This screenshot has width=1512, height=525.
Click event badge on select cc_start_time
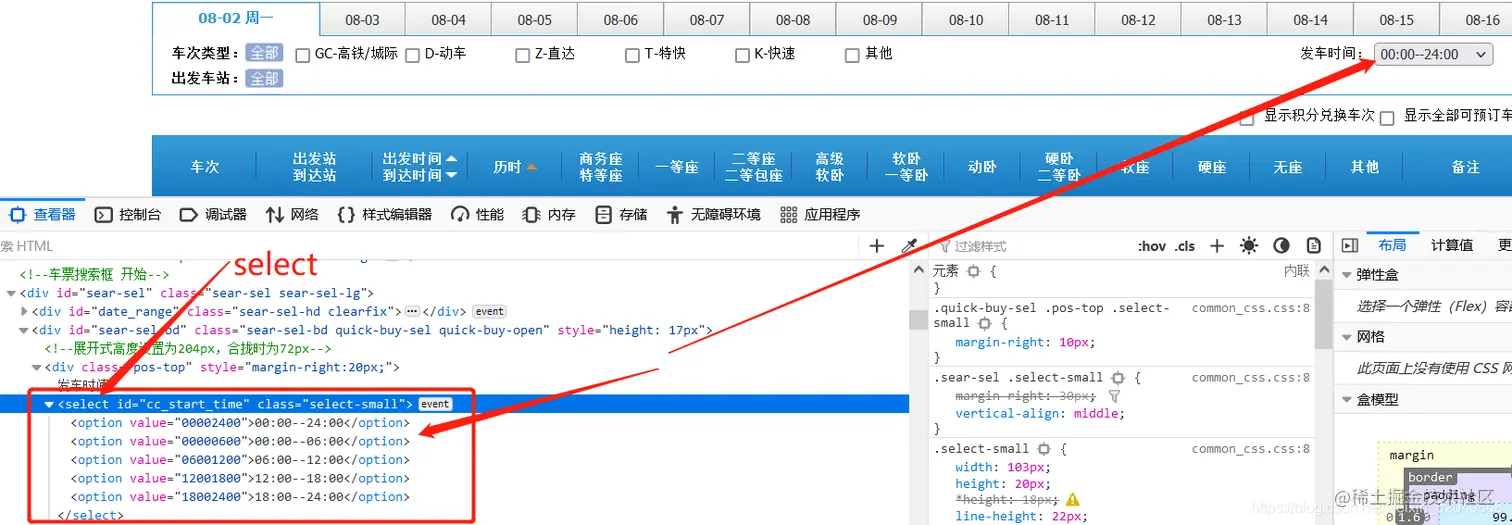(435, 404)
